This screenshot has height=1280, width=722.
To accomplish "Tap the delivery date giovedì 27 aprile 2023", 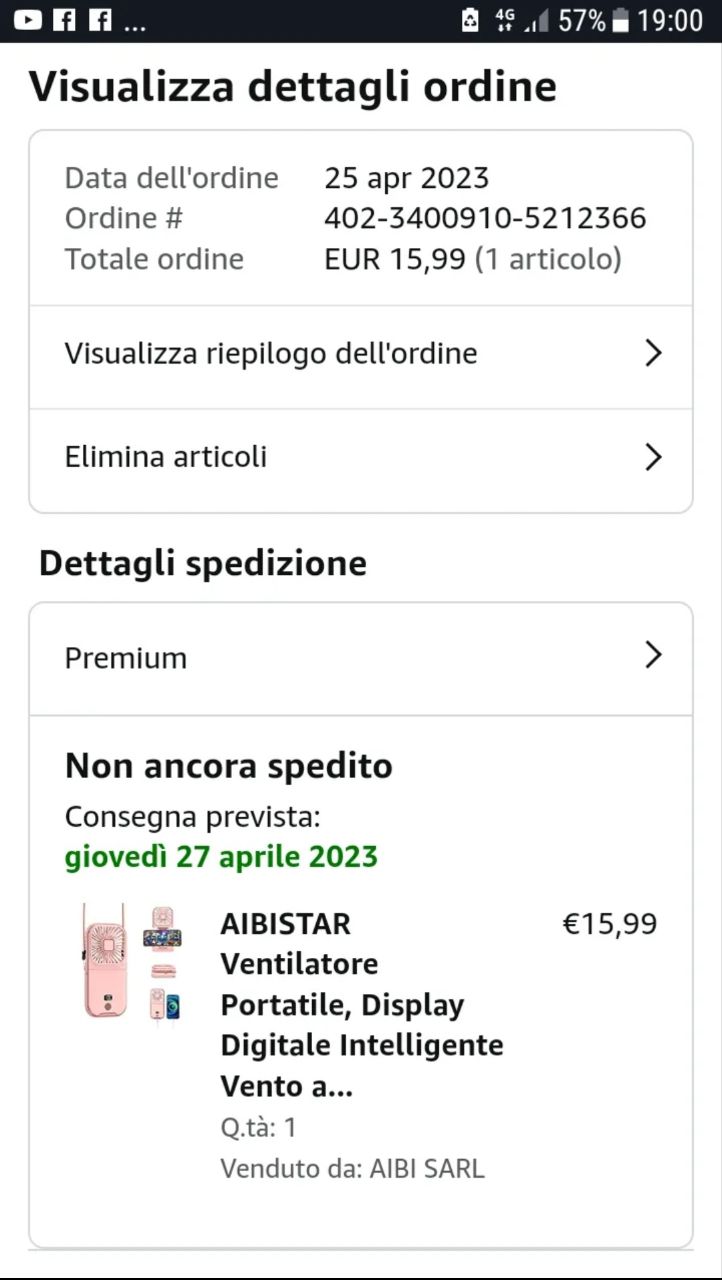I will [x=221, y=857].
